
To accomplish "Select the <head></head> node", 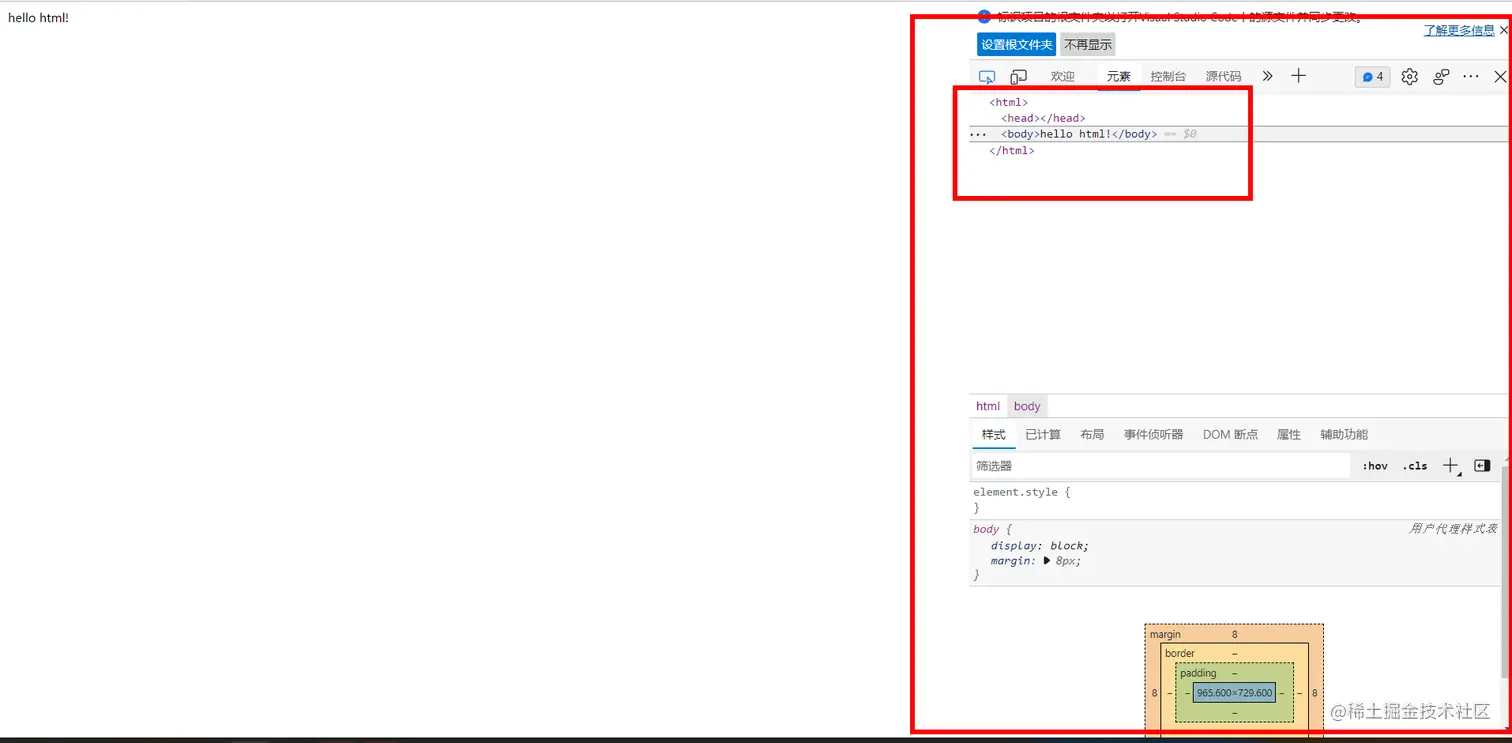I will coord(1043,118).
